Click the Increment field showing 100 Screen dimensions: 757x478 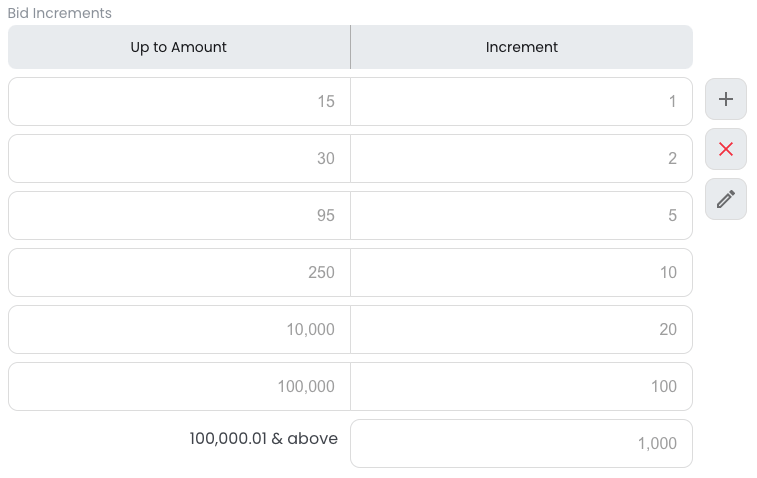pyautogui.click(x=521, y=387)
